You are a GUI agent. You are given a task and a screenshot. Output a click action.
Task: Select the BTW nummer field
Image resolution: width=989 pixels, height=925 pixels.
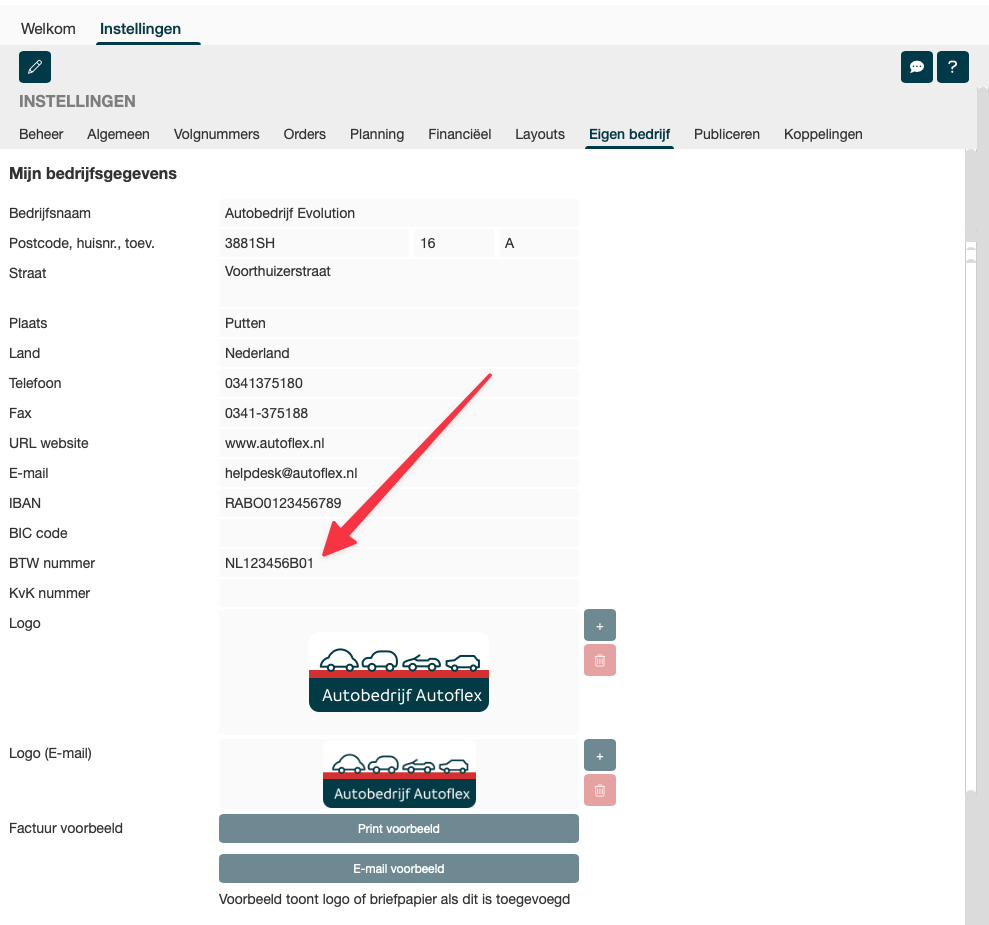click(x=398, y=563)
